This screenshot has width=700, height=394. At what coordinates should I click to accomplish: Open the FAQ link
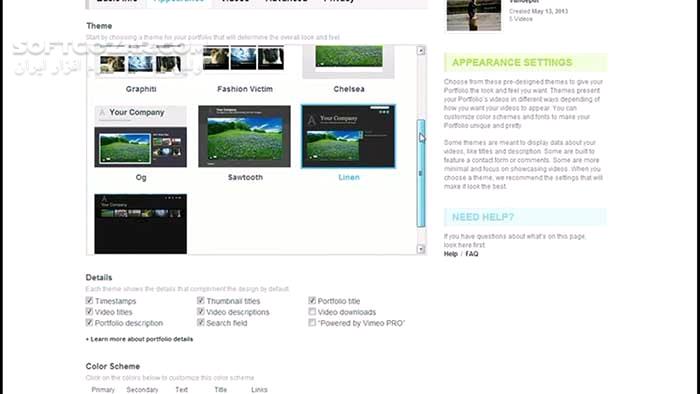471,254
